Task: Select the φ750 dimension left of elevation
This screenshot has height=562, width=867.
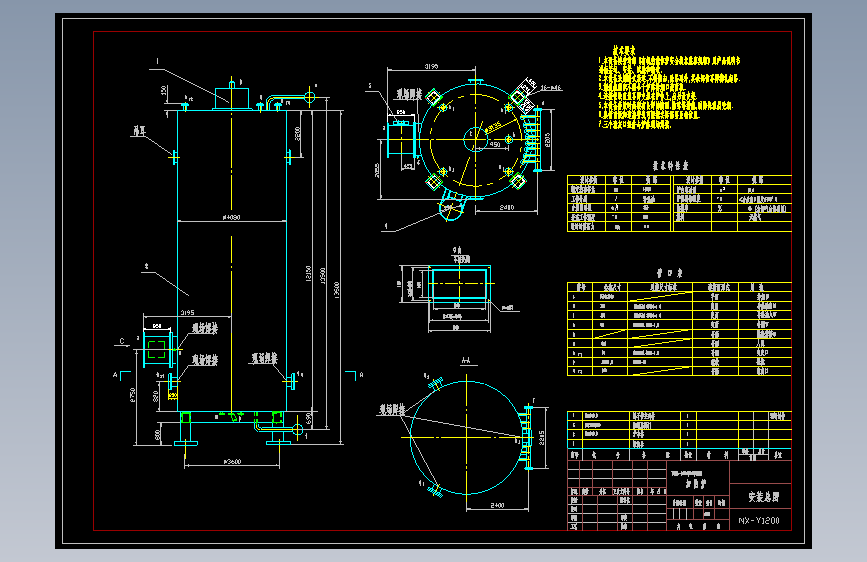Action: click(132, 395)
